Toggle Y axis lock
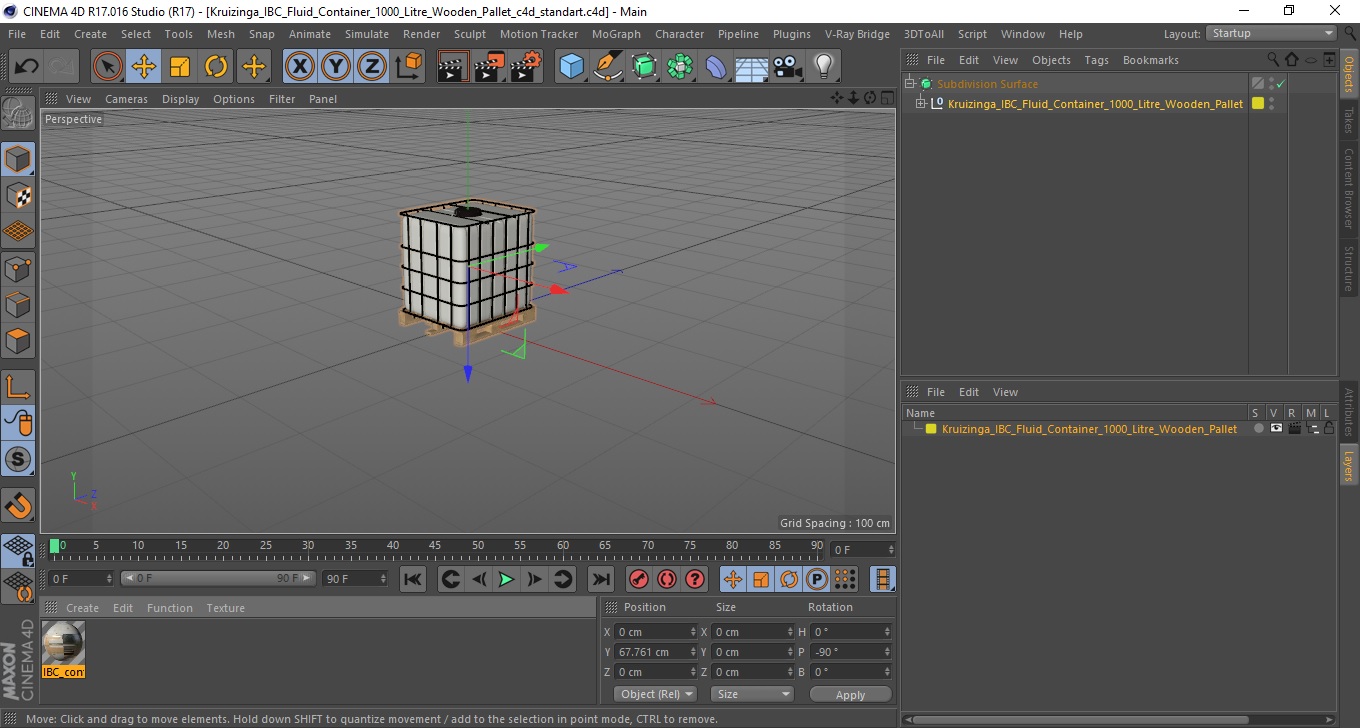The width and height of the screenshot is (1360, 728). pos(336,67)
